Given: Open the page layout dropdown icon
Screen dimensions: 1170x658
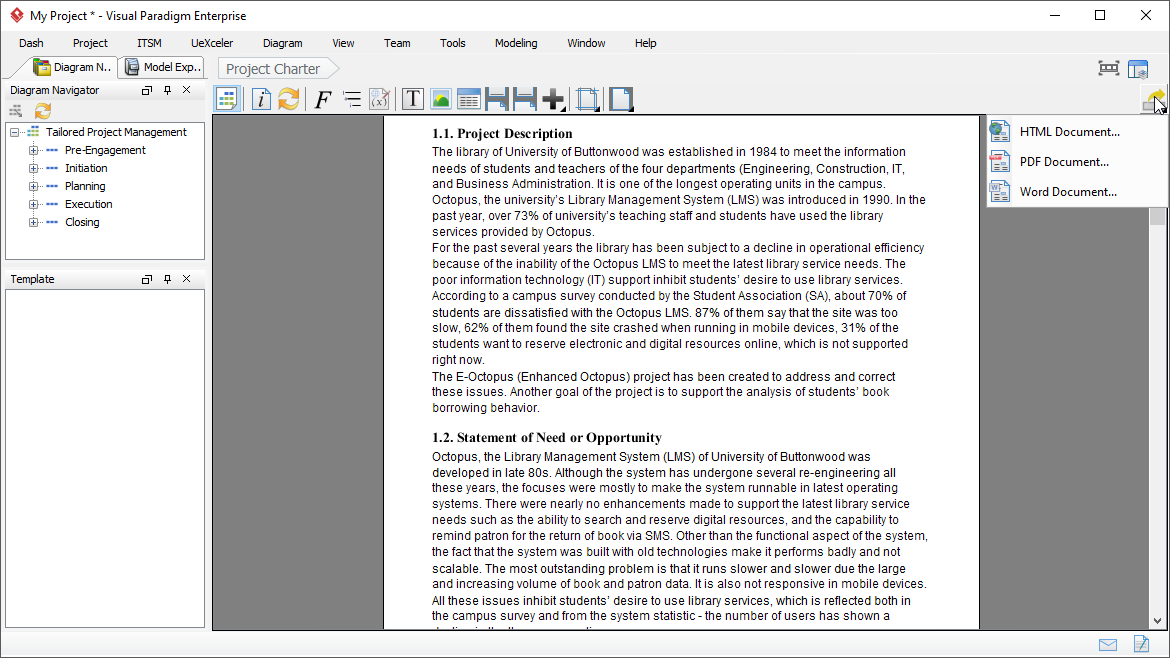Looking at the screenshot, I should tap(621, 98).
